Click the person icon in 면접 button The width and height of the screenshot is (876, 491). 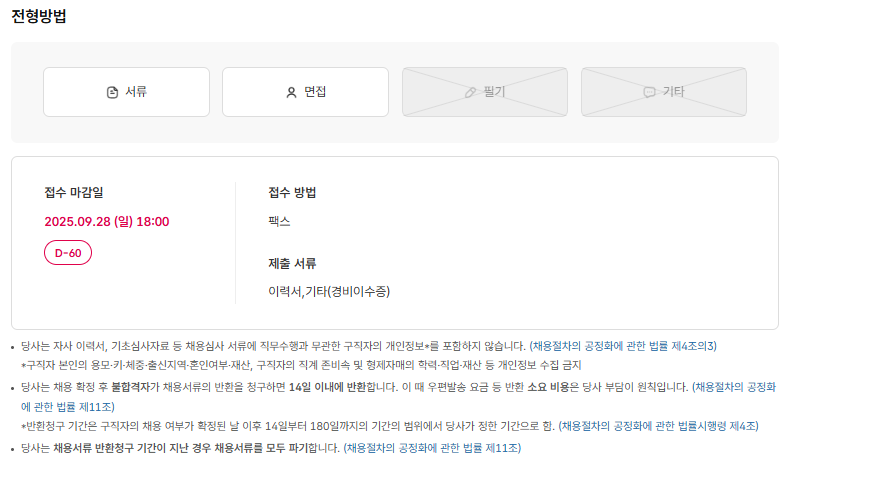click(291, 92)
